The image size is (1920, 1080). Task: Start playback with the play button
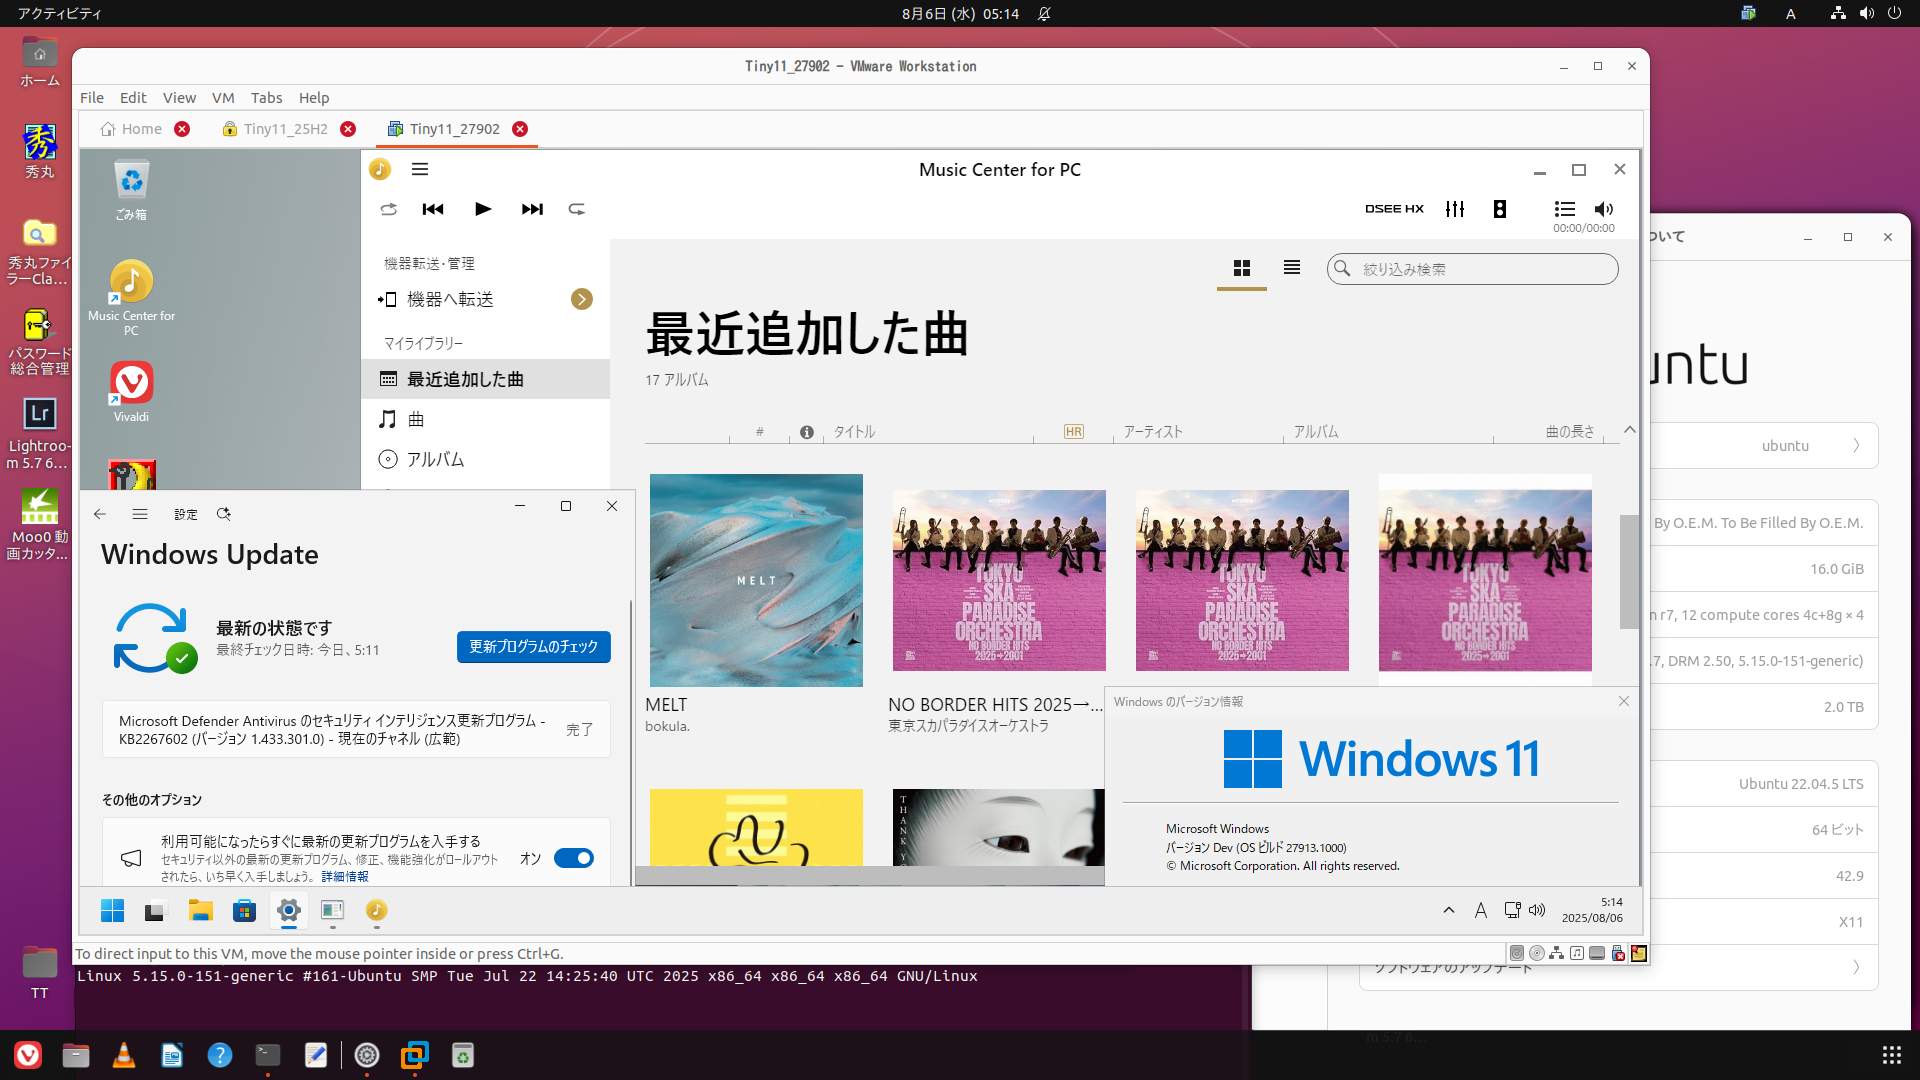[x=483, y=209]
